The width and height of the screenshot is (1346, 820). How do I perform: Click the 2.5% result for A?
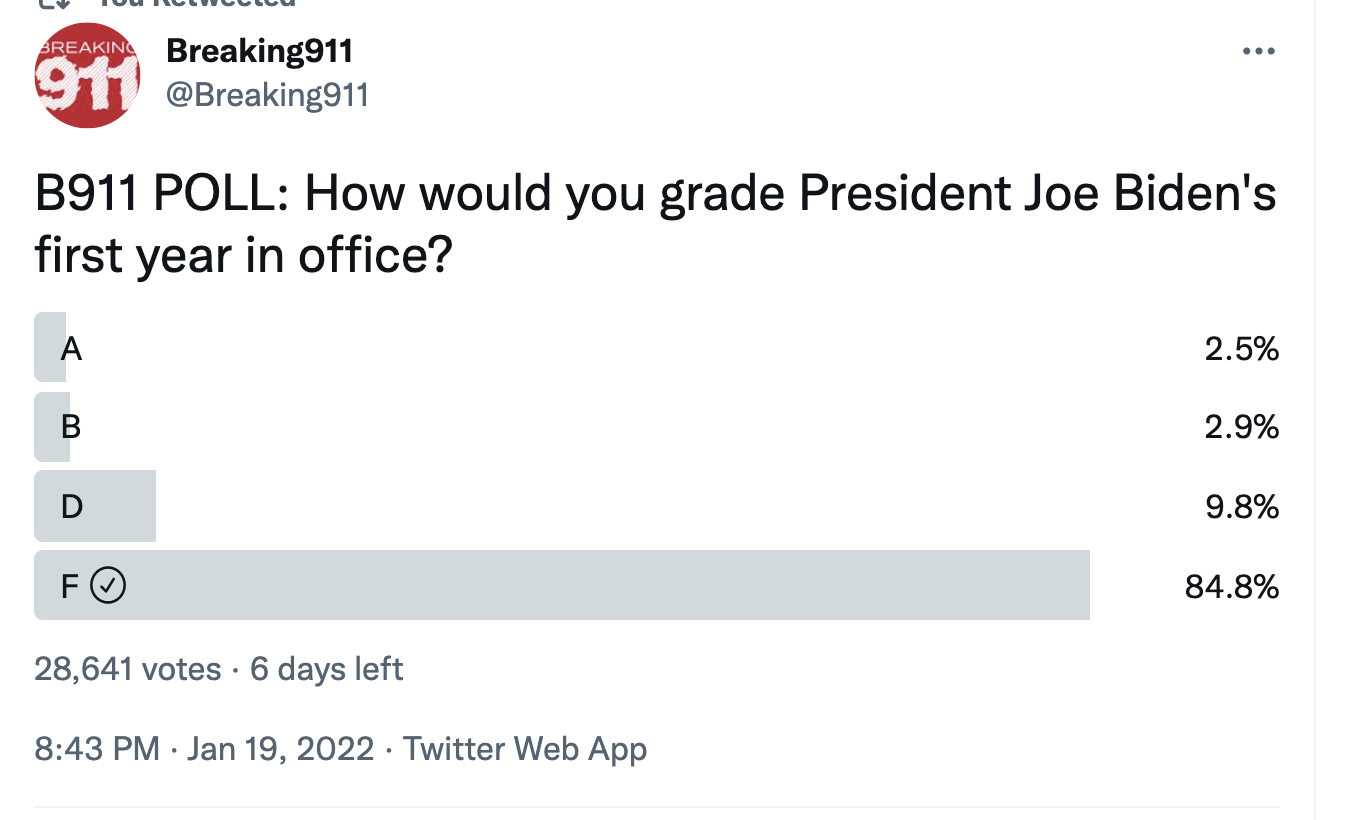click(1242, 349)
